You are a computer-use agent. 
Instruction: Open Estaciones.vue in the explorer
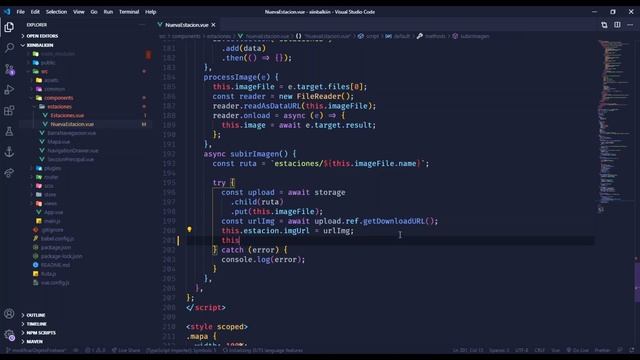(x=67, y=116)
